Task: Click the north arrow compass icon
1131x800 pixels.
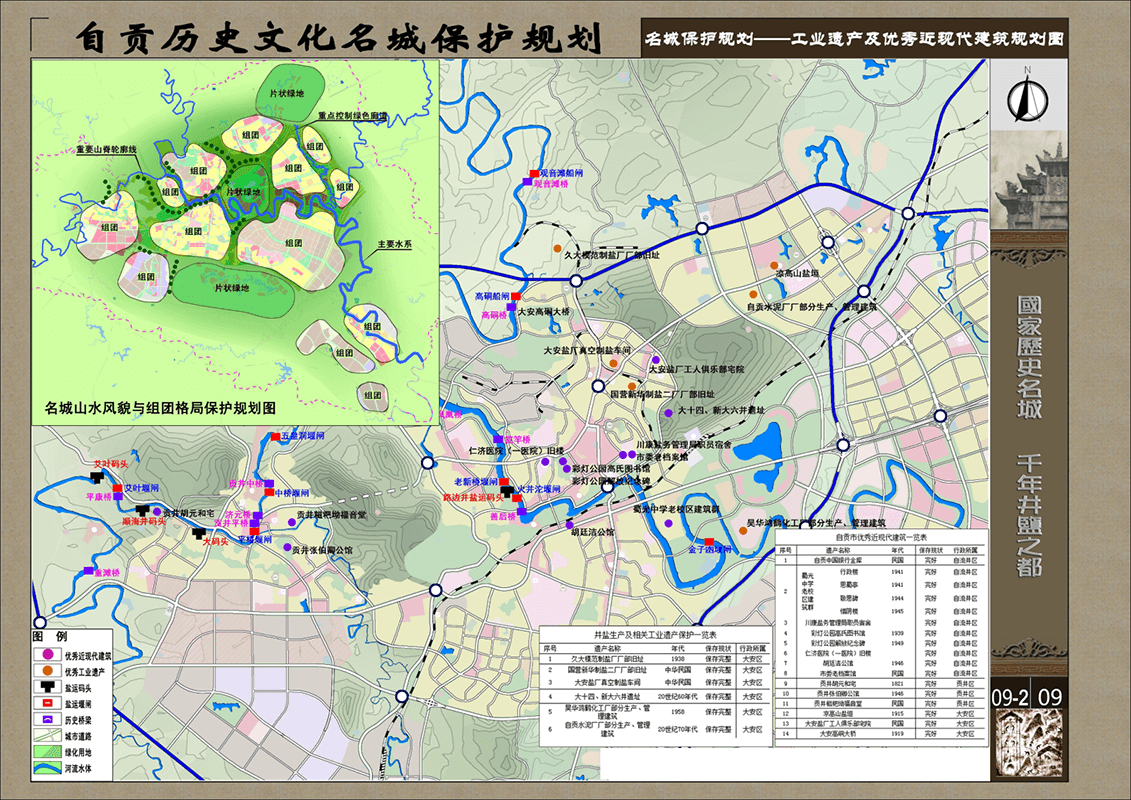Action: point(1023,96)
